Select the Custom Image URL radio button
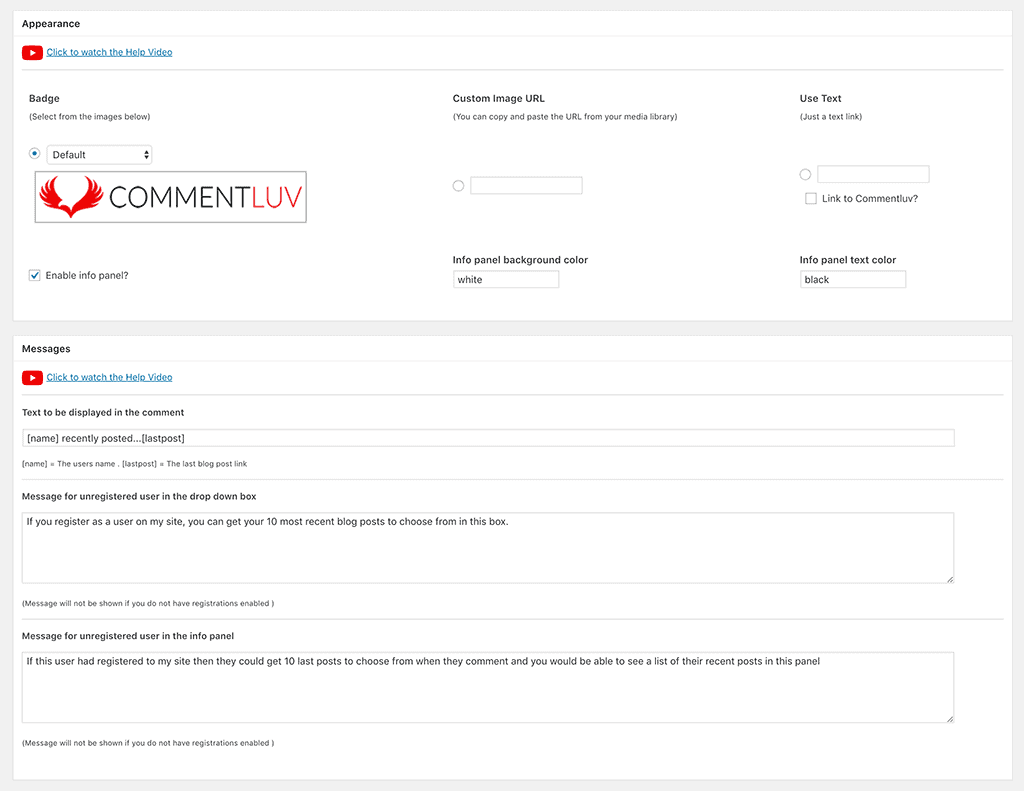Screen dimensions: 1024x791 point(458,185)
